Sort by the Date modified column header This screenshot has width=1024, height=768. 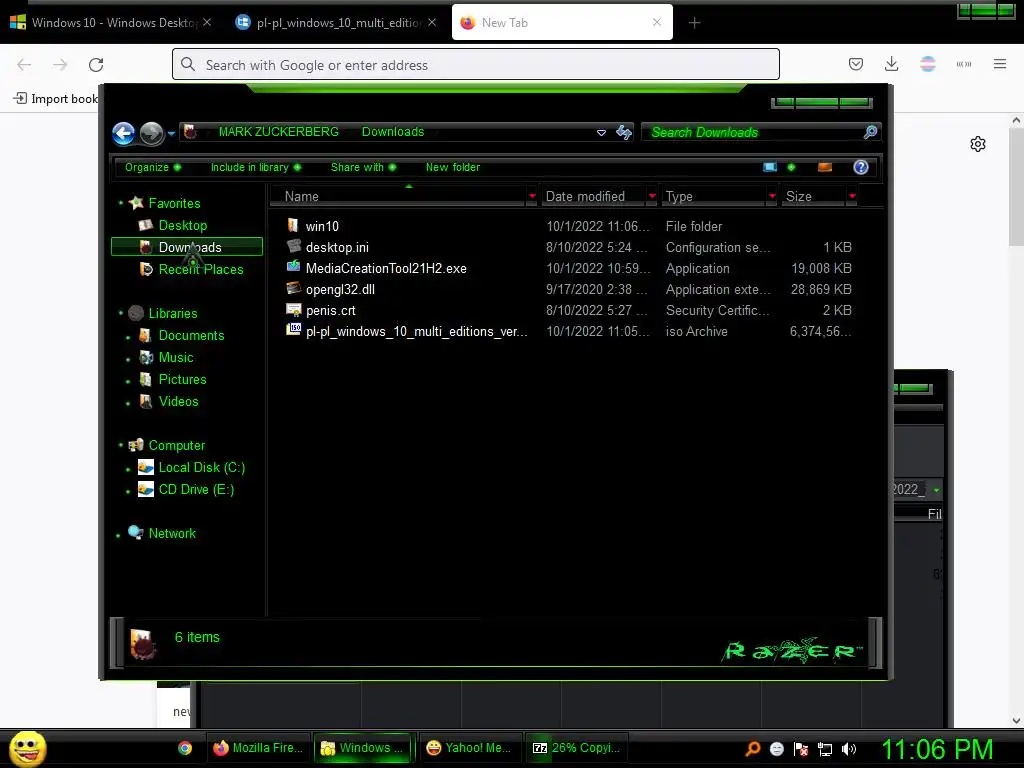coord(594,196)
